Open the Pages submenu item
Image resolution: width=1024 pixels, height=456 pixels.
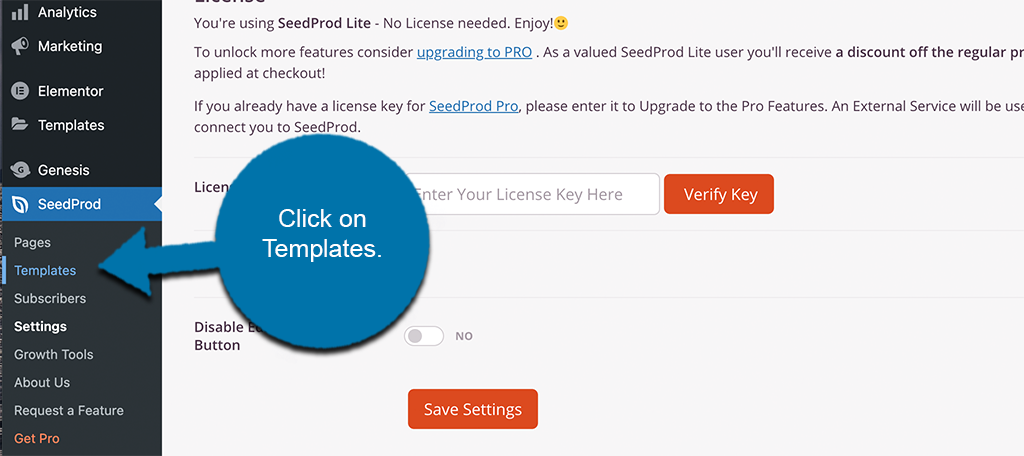tap(33, 242)
